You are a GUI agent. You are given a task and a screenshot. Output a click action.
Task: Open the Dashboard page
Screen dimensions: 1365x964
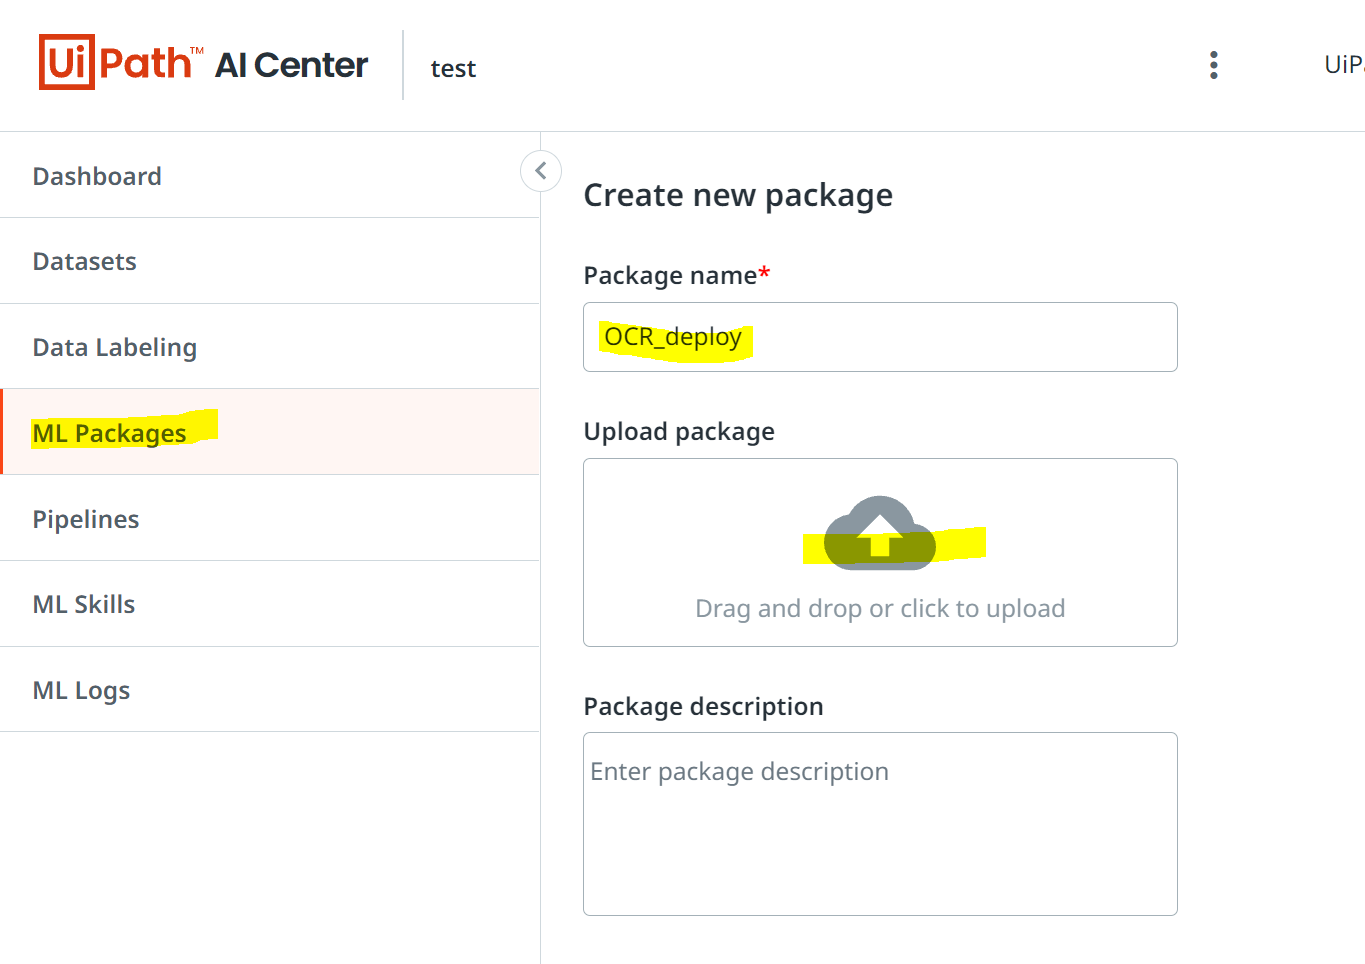[97, 176]
